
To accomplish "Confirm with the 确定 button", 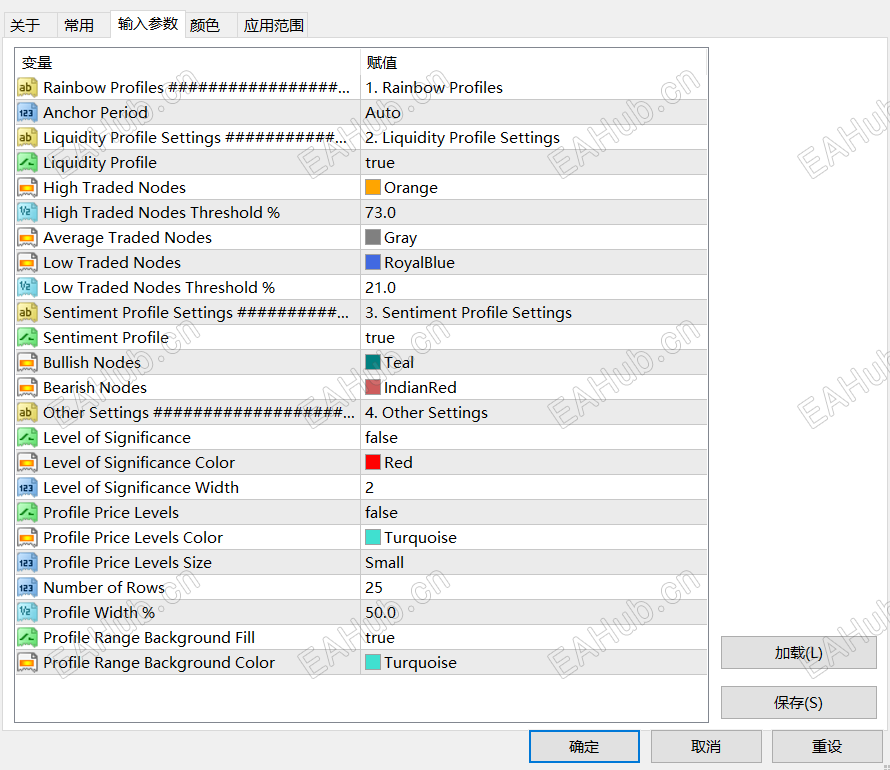I will click(584, 746).
